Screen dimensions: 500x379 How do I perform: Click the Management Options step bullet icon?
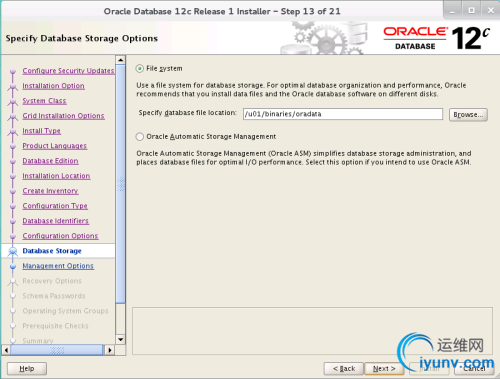pos(13,266)
